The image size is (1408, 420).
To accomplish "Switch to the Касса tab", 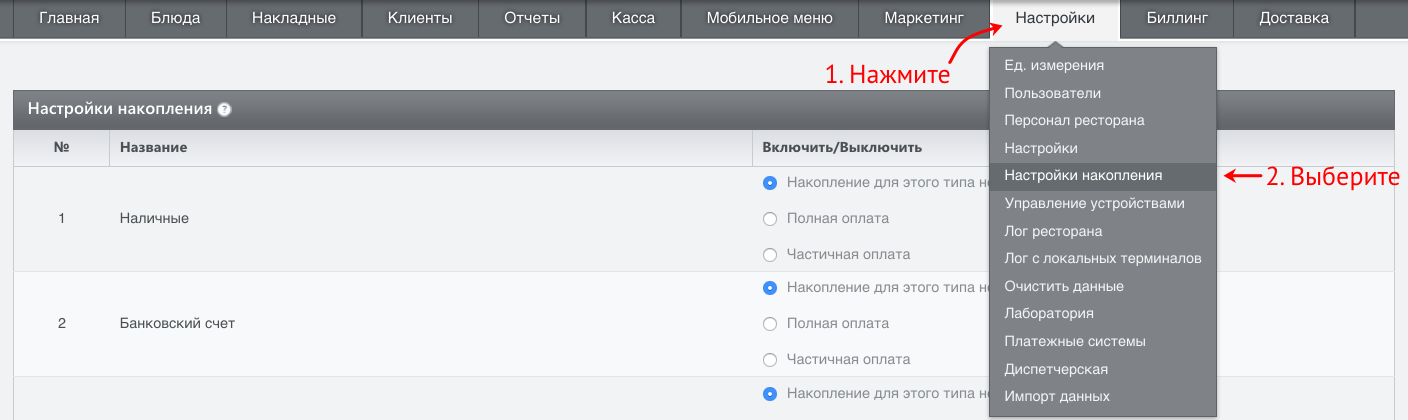I will coord(632,18).
